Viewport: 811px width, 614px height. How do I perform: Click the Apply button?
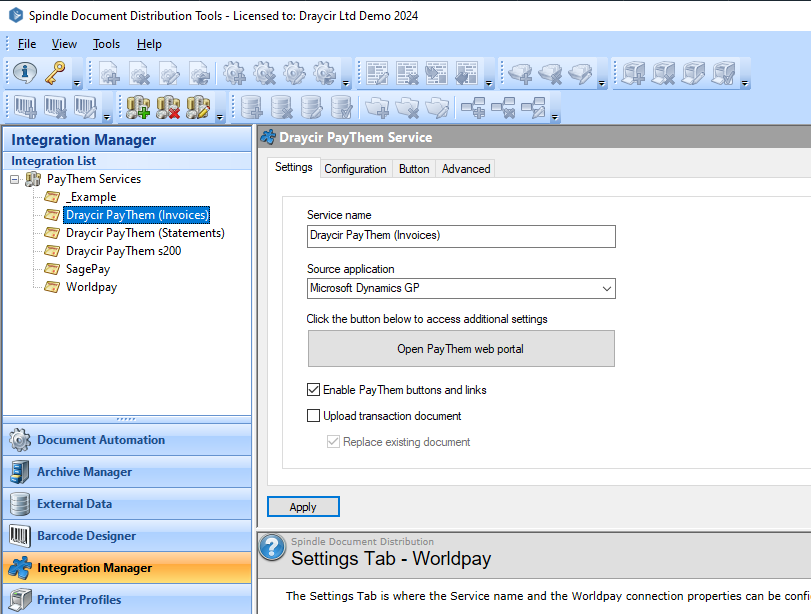303,507
